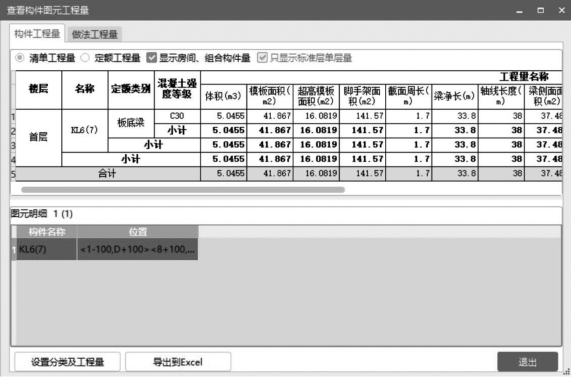Switch to the 做法工程量 tab
571x377 pixels.
(94, 34)
